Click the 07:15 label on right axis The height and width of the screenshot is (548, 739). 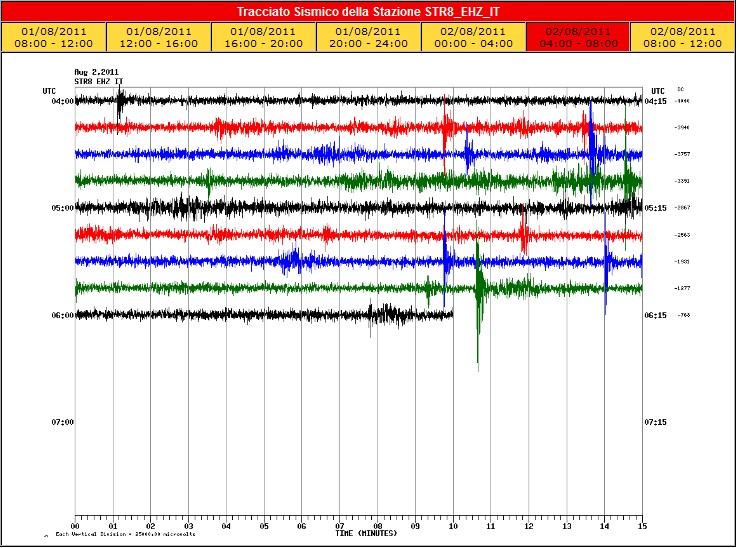tap(656, 422)
